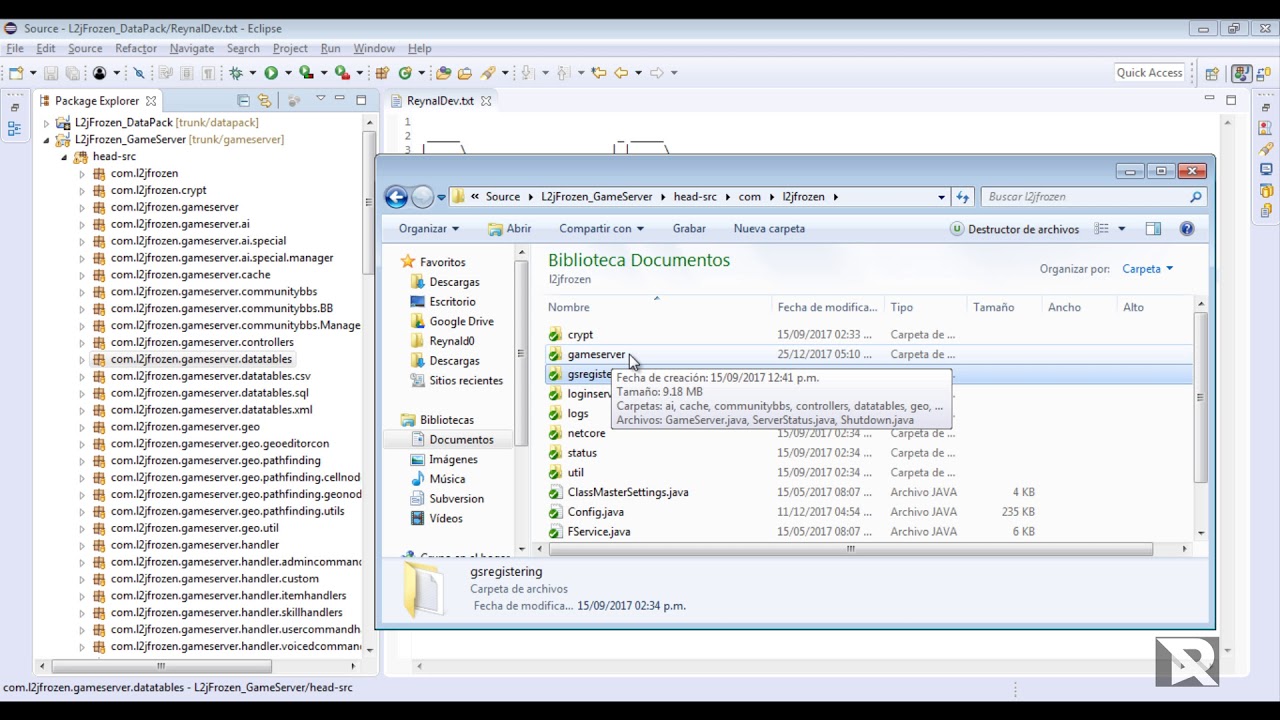
Task: Click the New Java Class toolbar icon
Action: pyautogui.click(x=405, y=73)
